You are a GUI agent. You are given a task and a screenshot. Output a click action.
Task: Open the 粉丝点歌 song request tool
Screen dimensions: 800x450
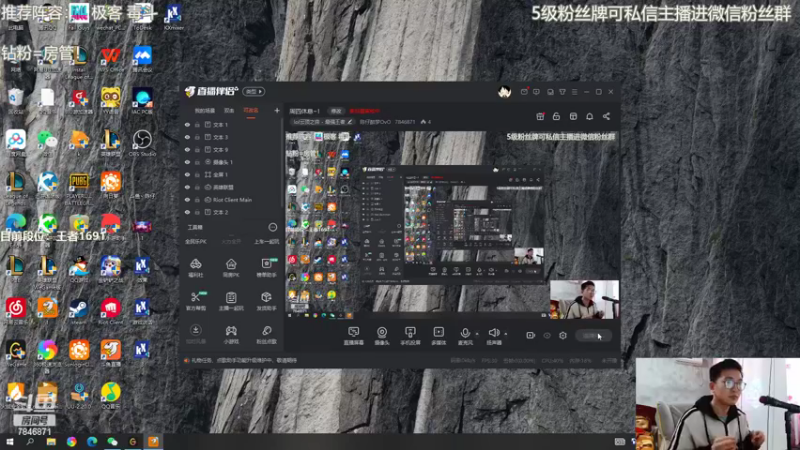tap(266, 334)
